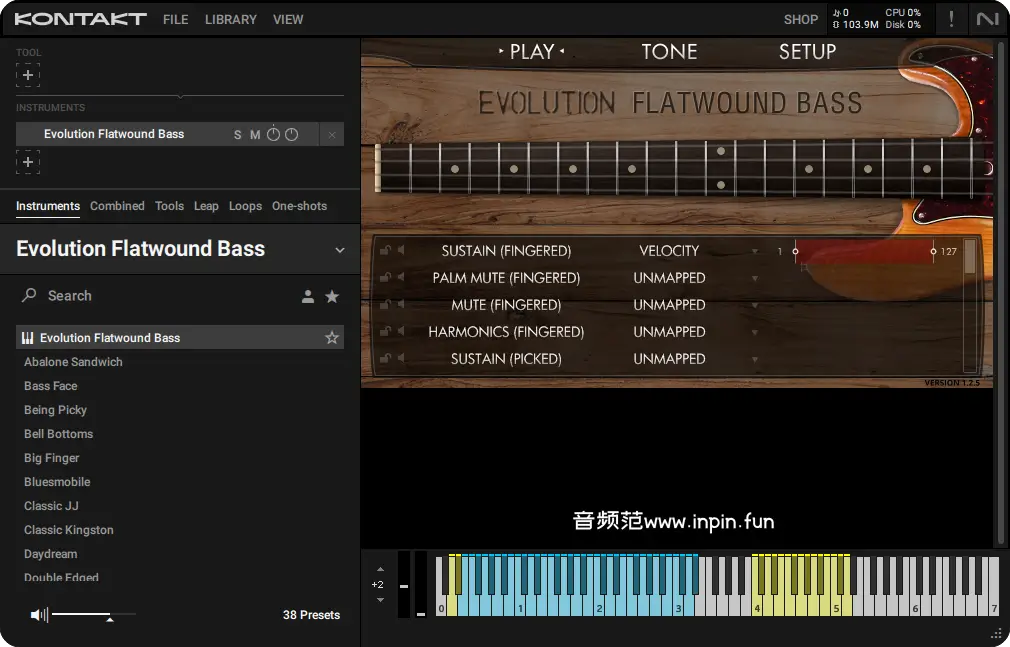Click the speaker icon on Palm Mute (Fingered) row
The image size is (1010, 647).
tap(400, 278)
